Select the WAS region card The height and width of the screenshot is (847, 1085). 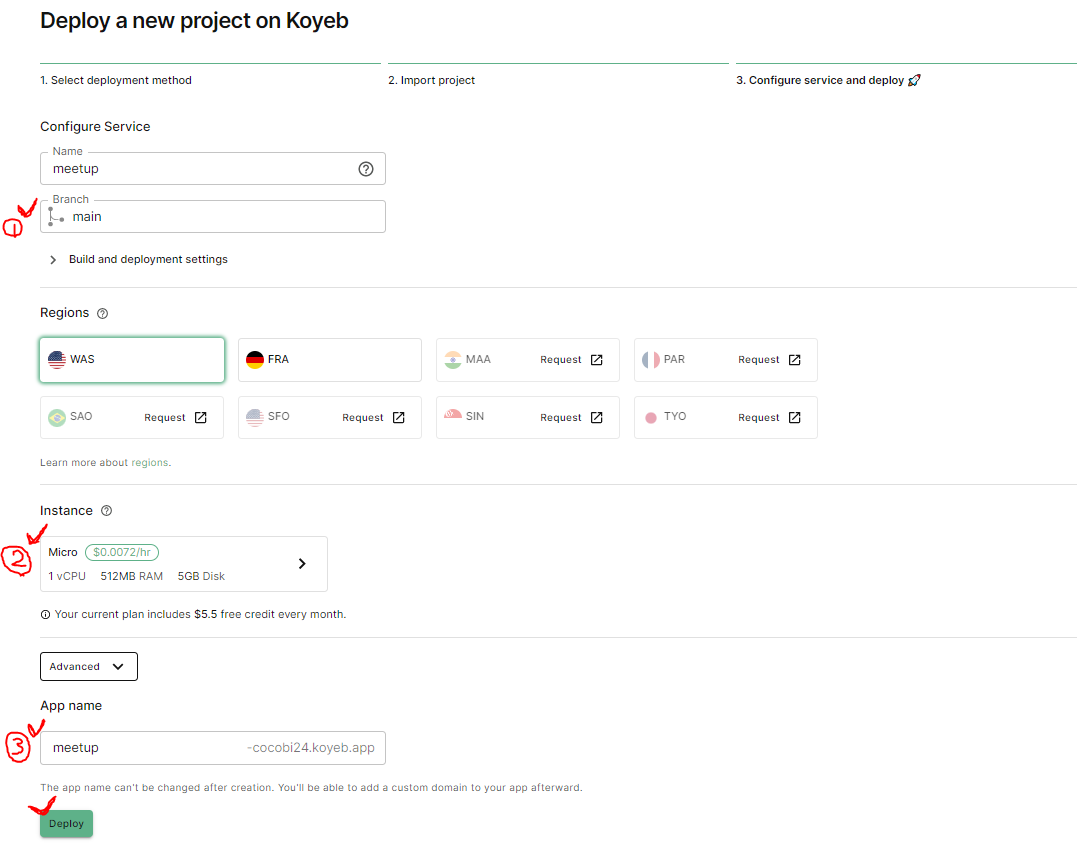132,360
